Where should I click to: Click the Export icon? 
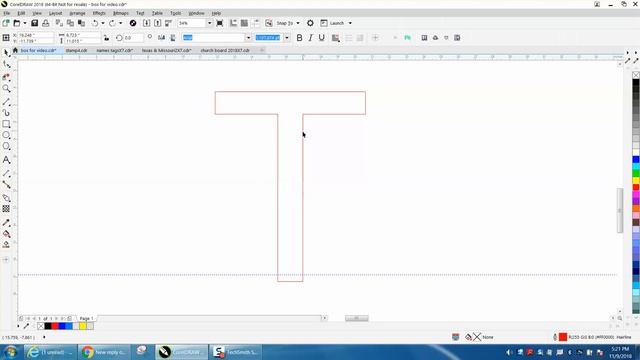[158, 23]
